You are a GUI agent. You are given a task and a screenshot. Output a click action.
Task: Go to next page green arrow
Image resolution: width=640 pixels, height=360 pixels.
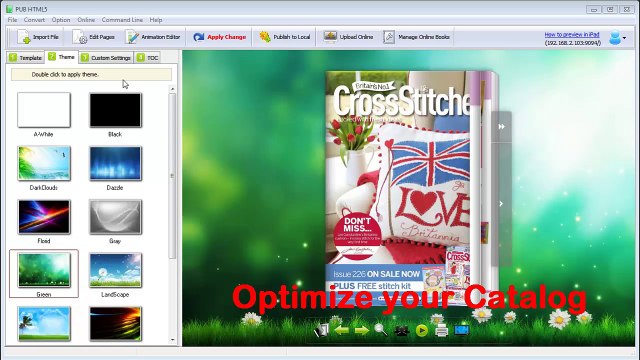(361, 330)
